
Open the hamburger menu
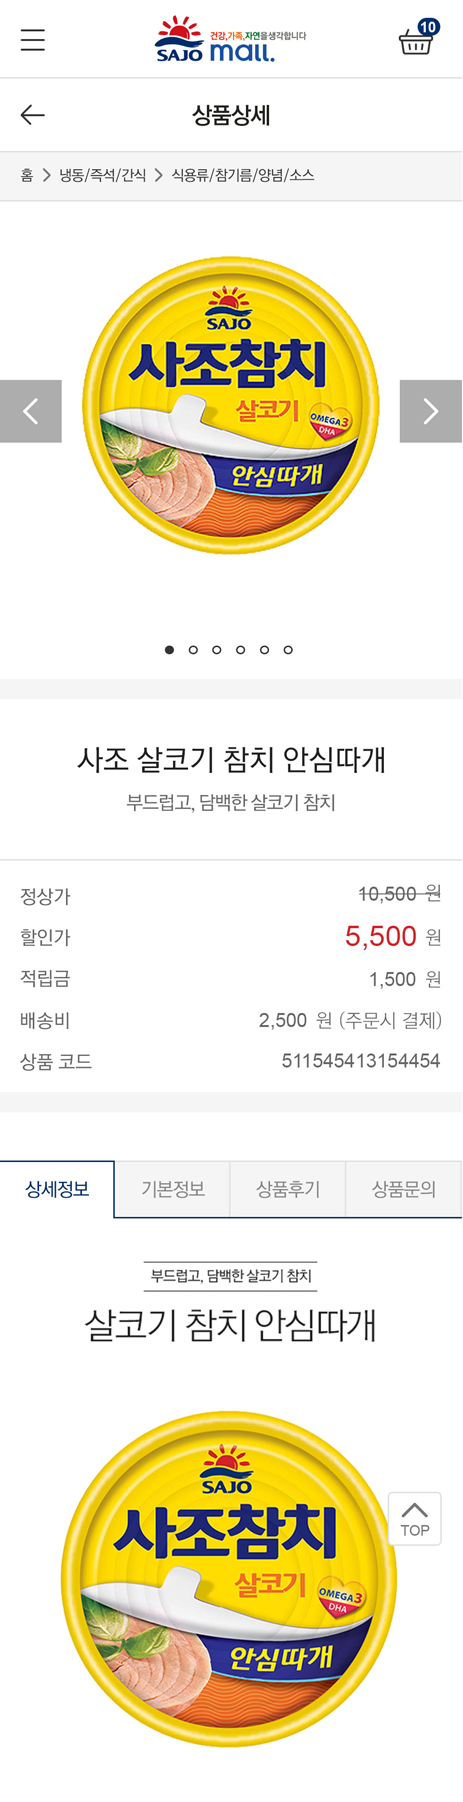pos(33,40)
